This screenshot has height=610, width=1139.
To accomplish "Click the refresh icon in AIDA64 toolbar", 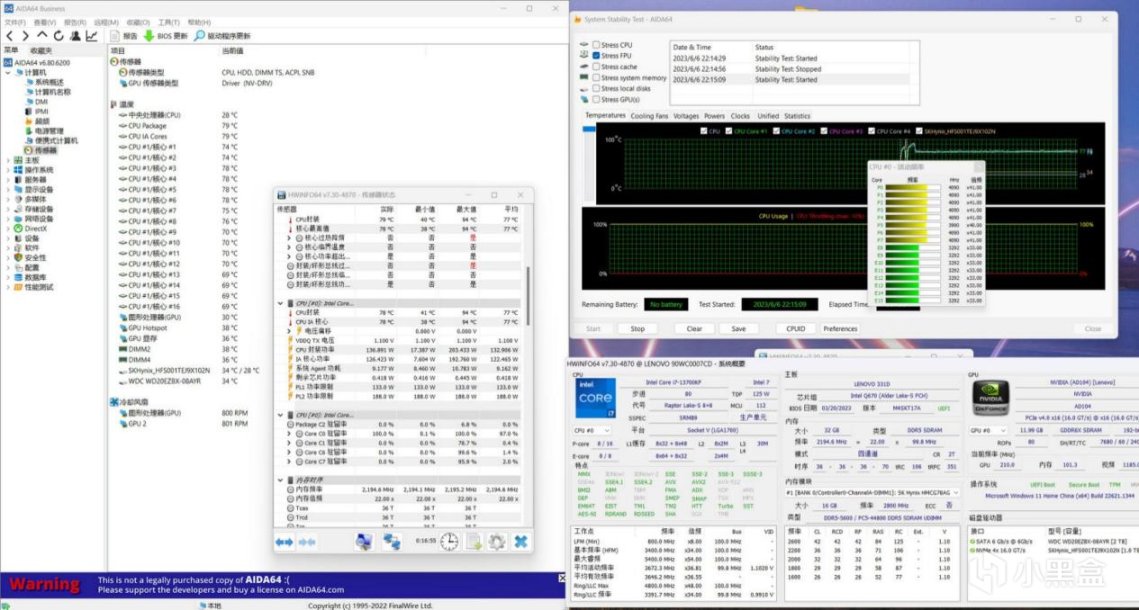I will [58, 36].
